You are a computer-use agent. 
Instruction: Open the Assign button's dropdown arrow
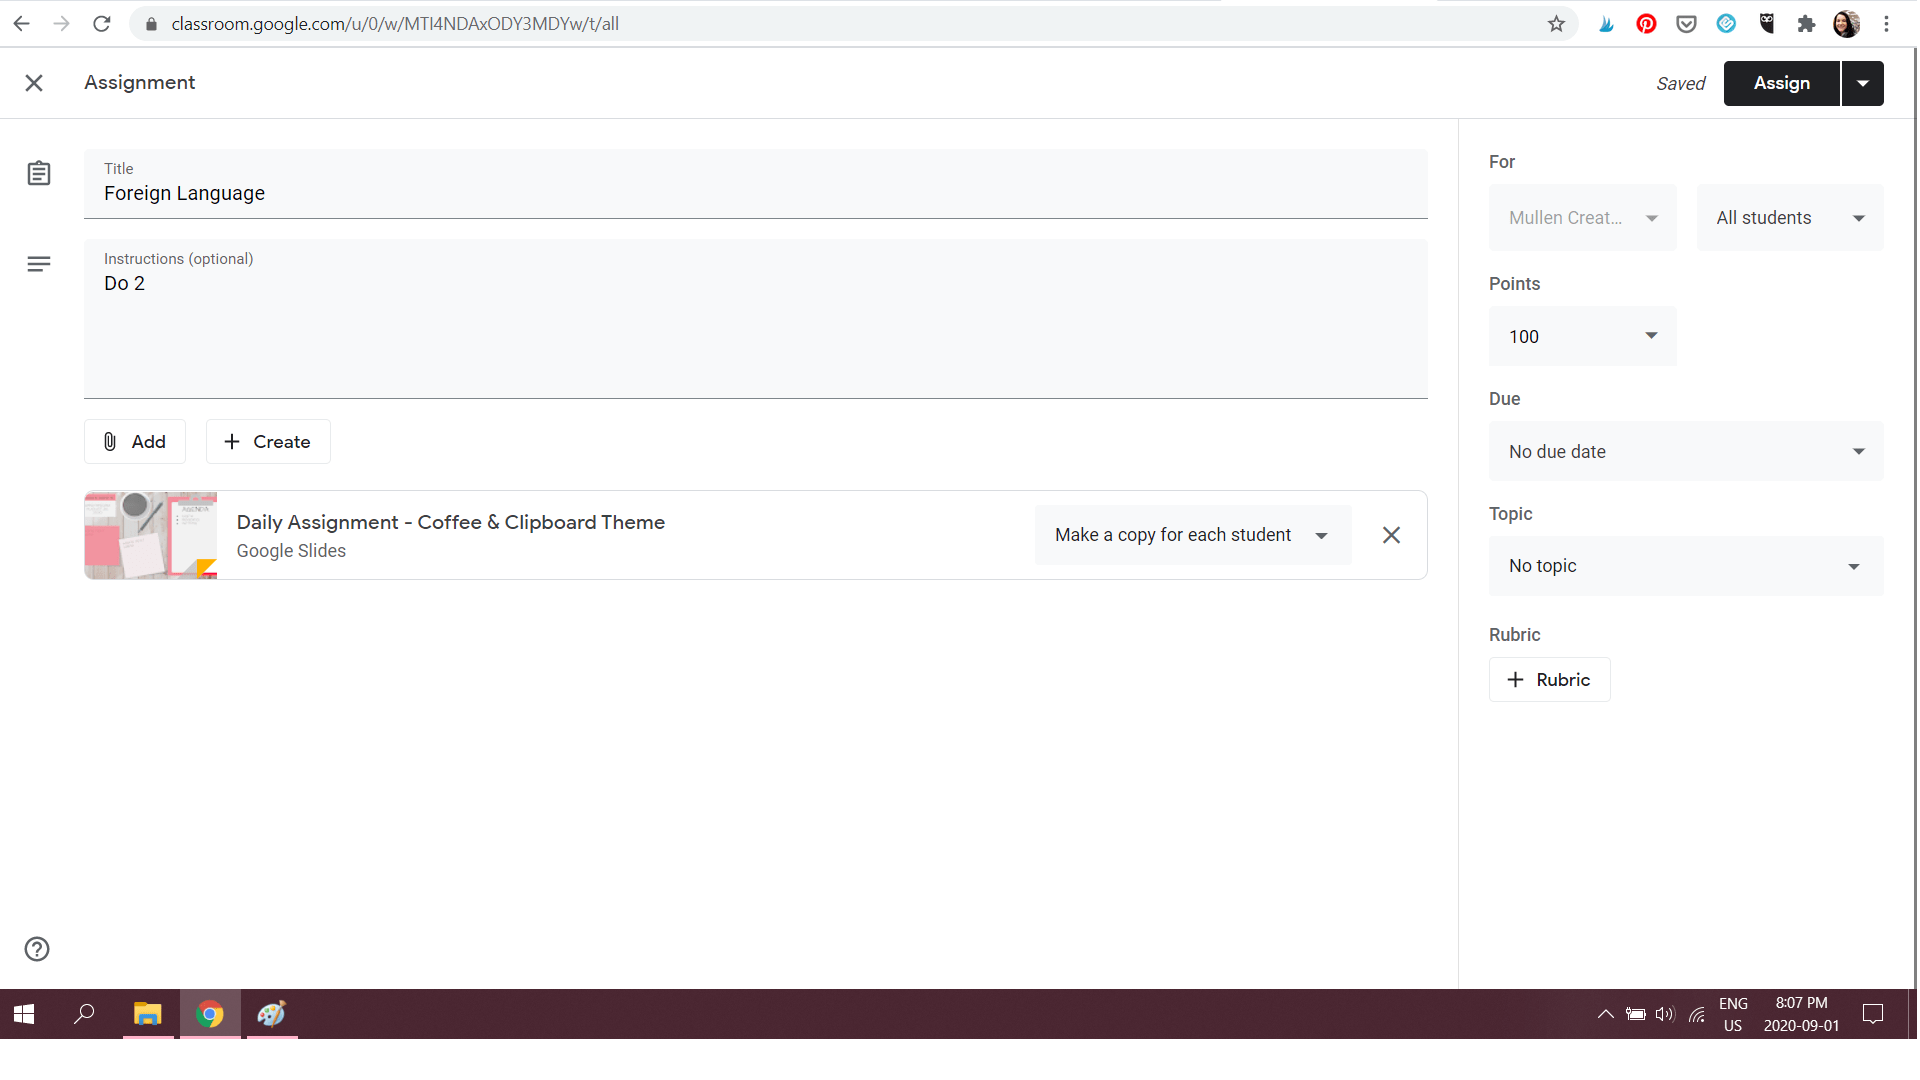coord(1862,83)
